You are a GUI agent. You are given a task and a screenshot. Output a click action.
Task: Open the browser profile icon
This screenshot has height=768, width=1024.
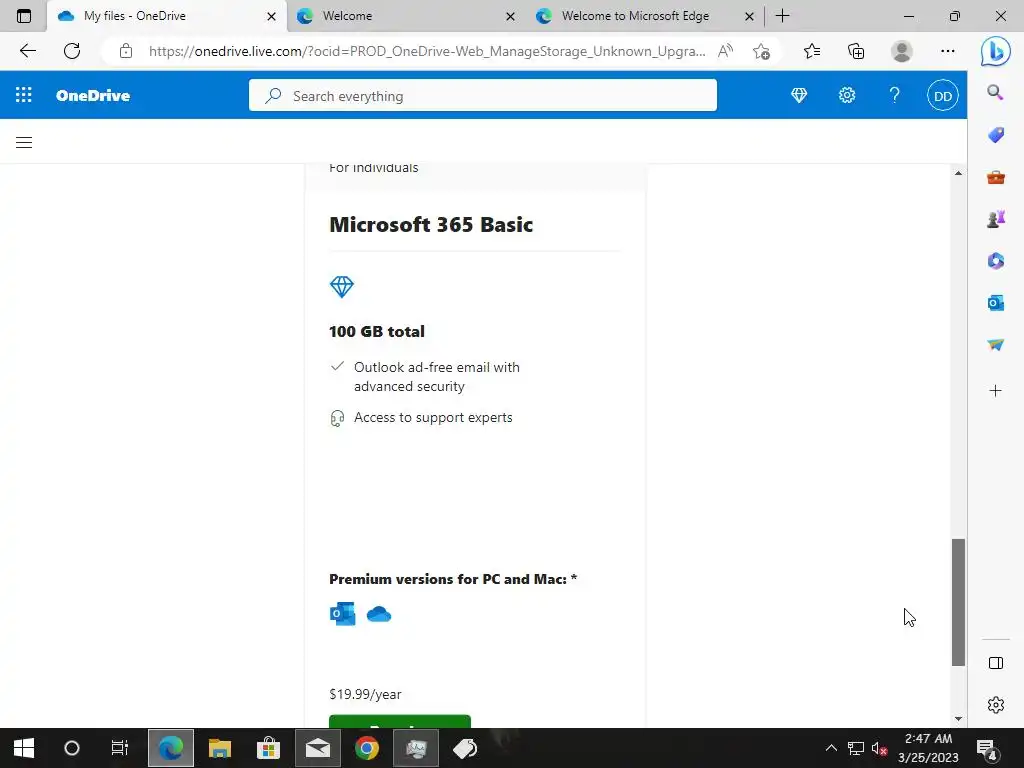pyautogui.click(x=901, y=51)
